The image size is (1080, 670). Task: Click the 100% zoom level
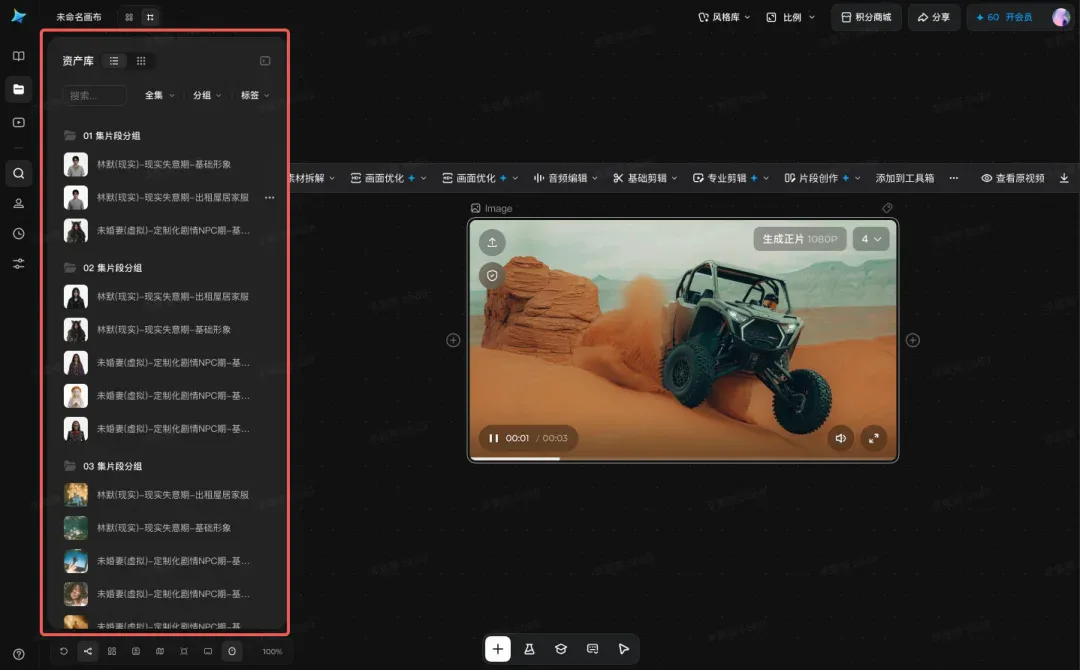[x=272, y=651]
